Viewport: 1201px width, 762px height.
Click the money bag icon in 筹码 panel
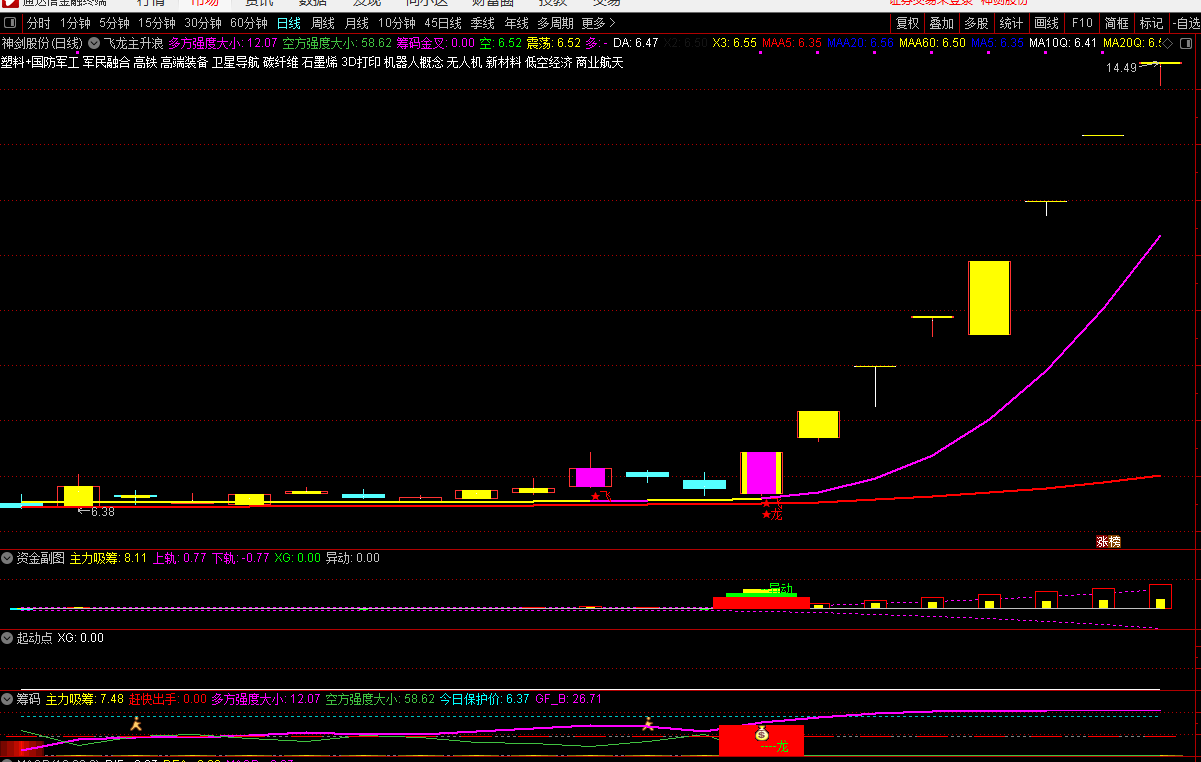(x=763, y=733)
